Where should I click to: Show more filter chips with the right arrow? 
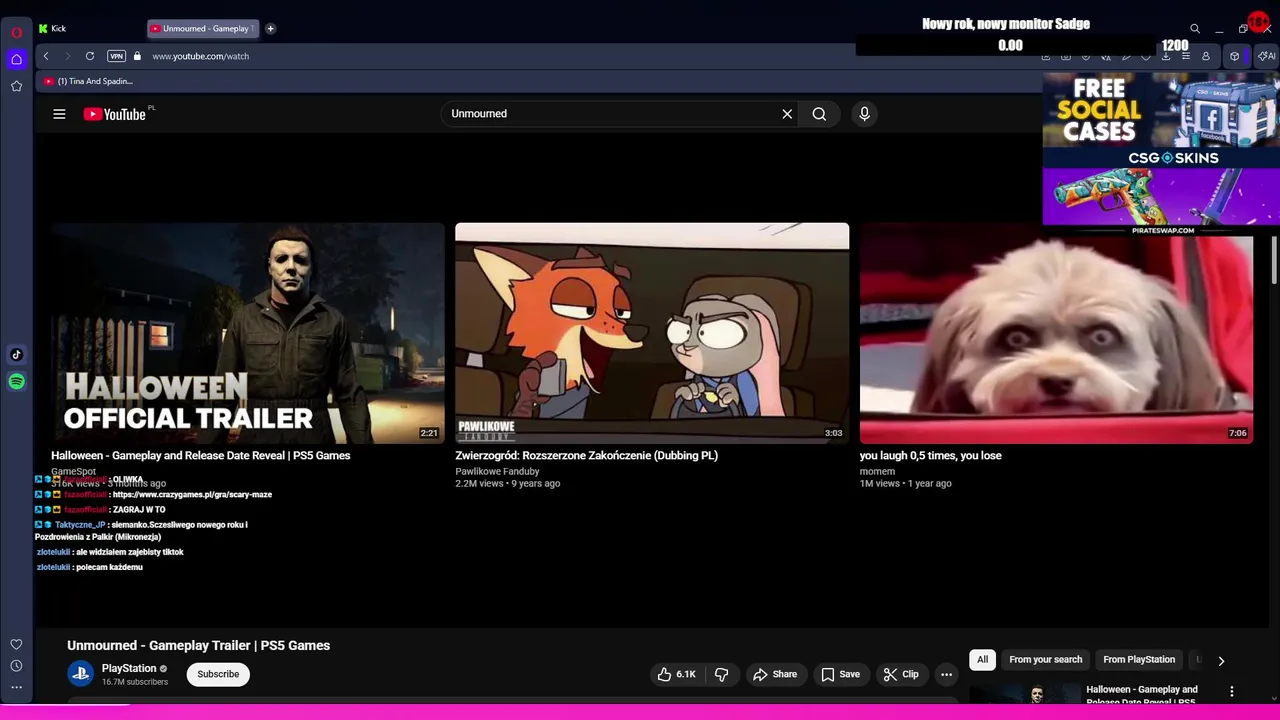1221,660
